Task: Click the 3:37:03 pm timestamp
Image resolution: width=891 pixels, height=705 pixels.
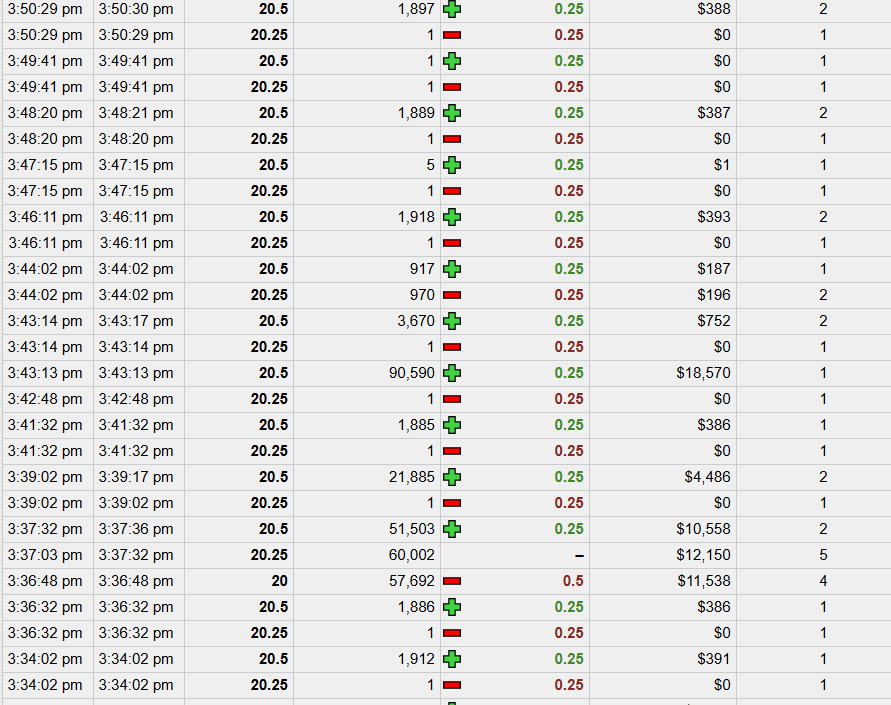Action: click(x=45, y=555)
